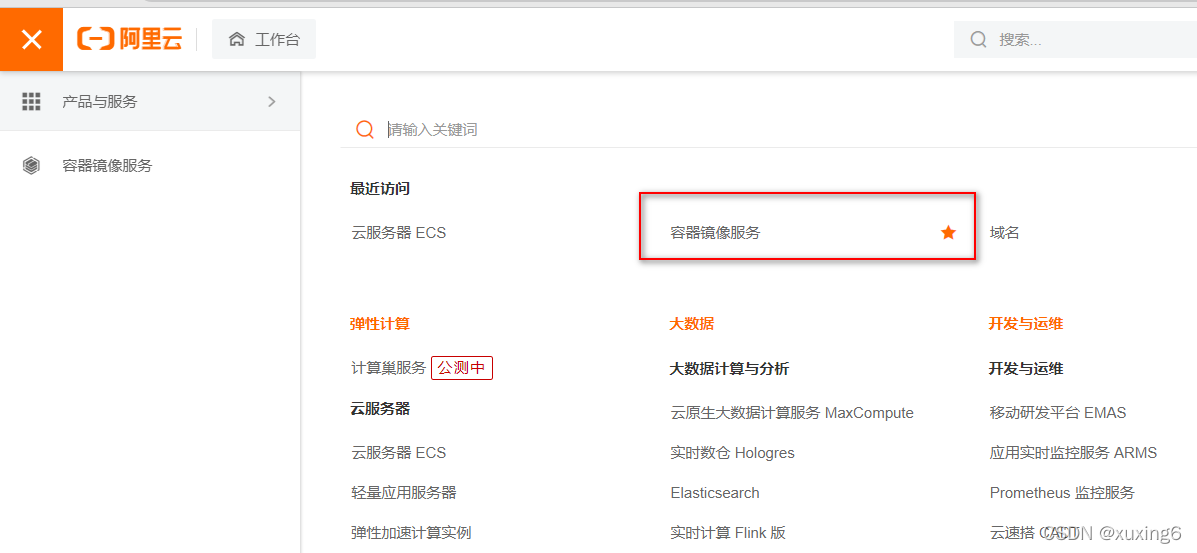Viewport: 1197px width, 553px height.
Task: Open 移动研发平台 EMAS link
Action: click(x=1057, y=413)
